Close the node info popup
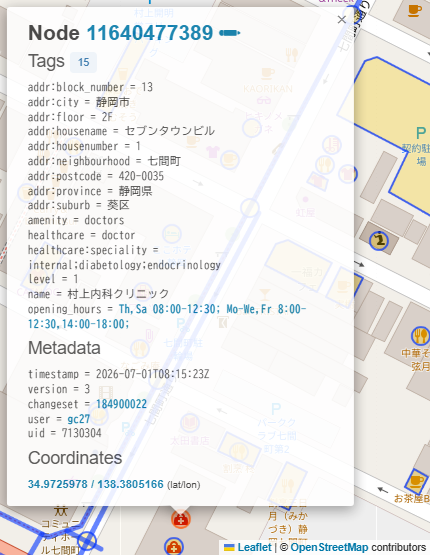Screen dimensions: 430x555 [342, 19]
